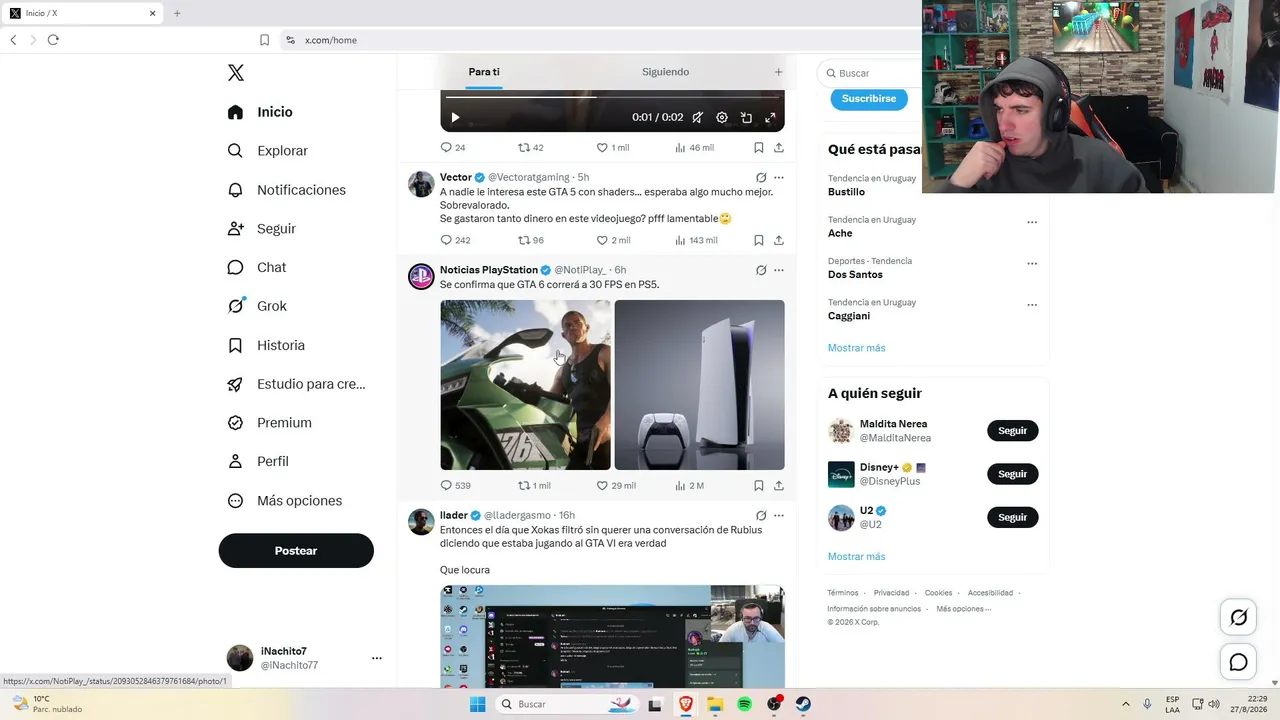This screenshot has height=720, width=1280.
Task: Show more trends under Qué está pasando
Action: click(857, 348)
